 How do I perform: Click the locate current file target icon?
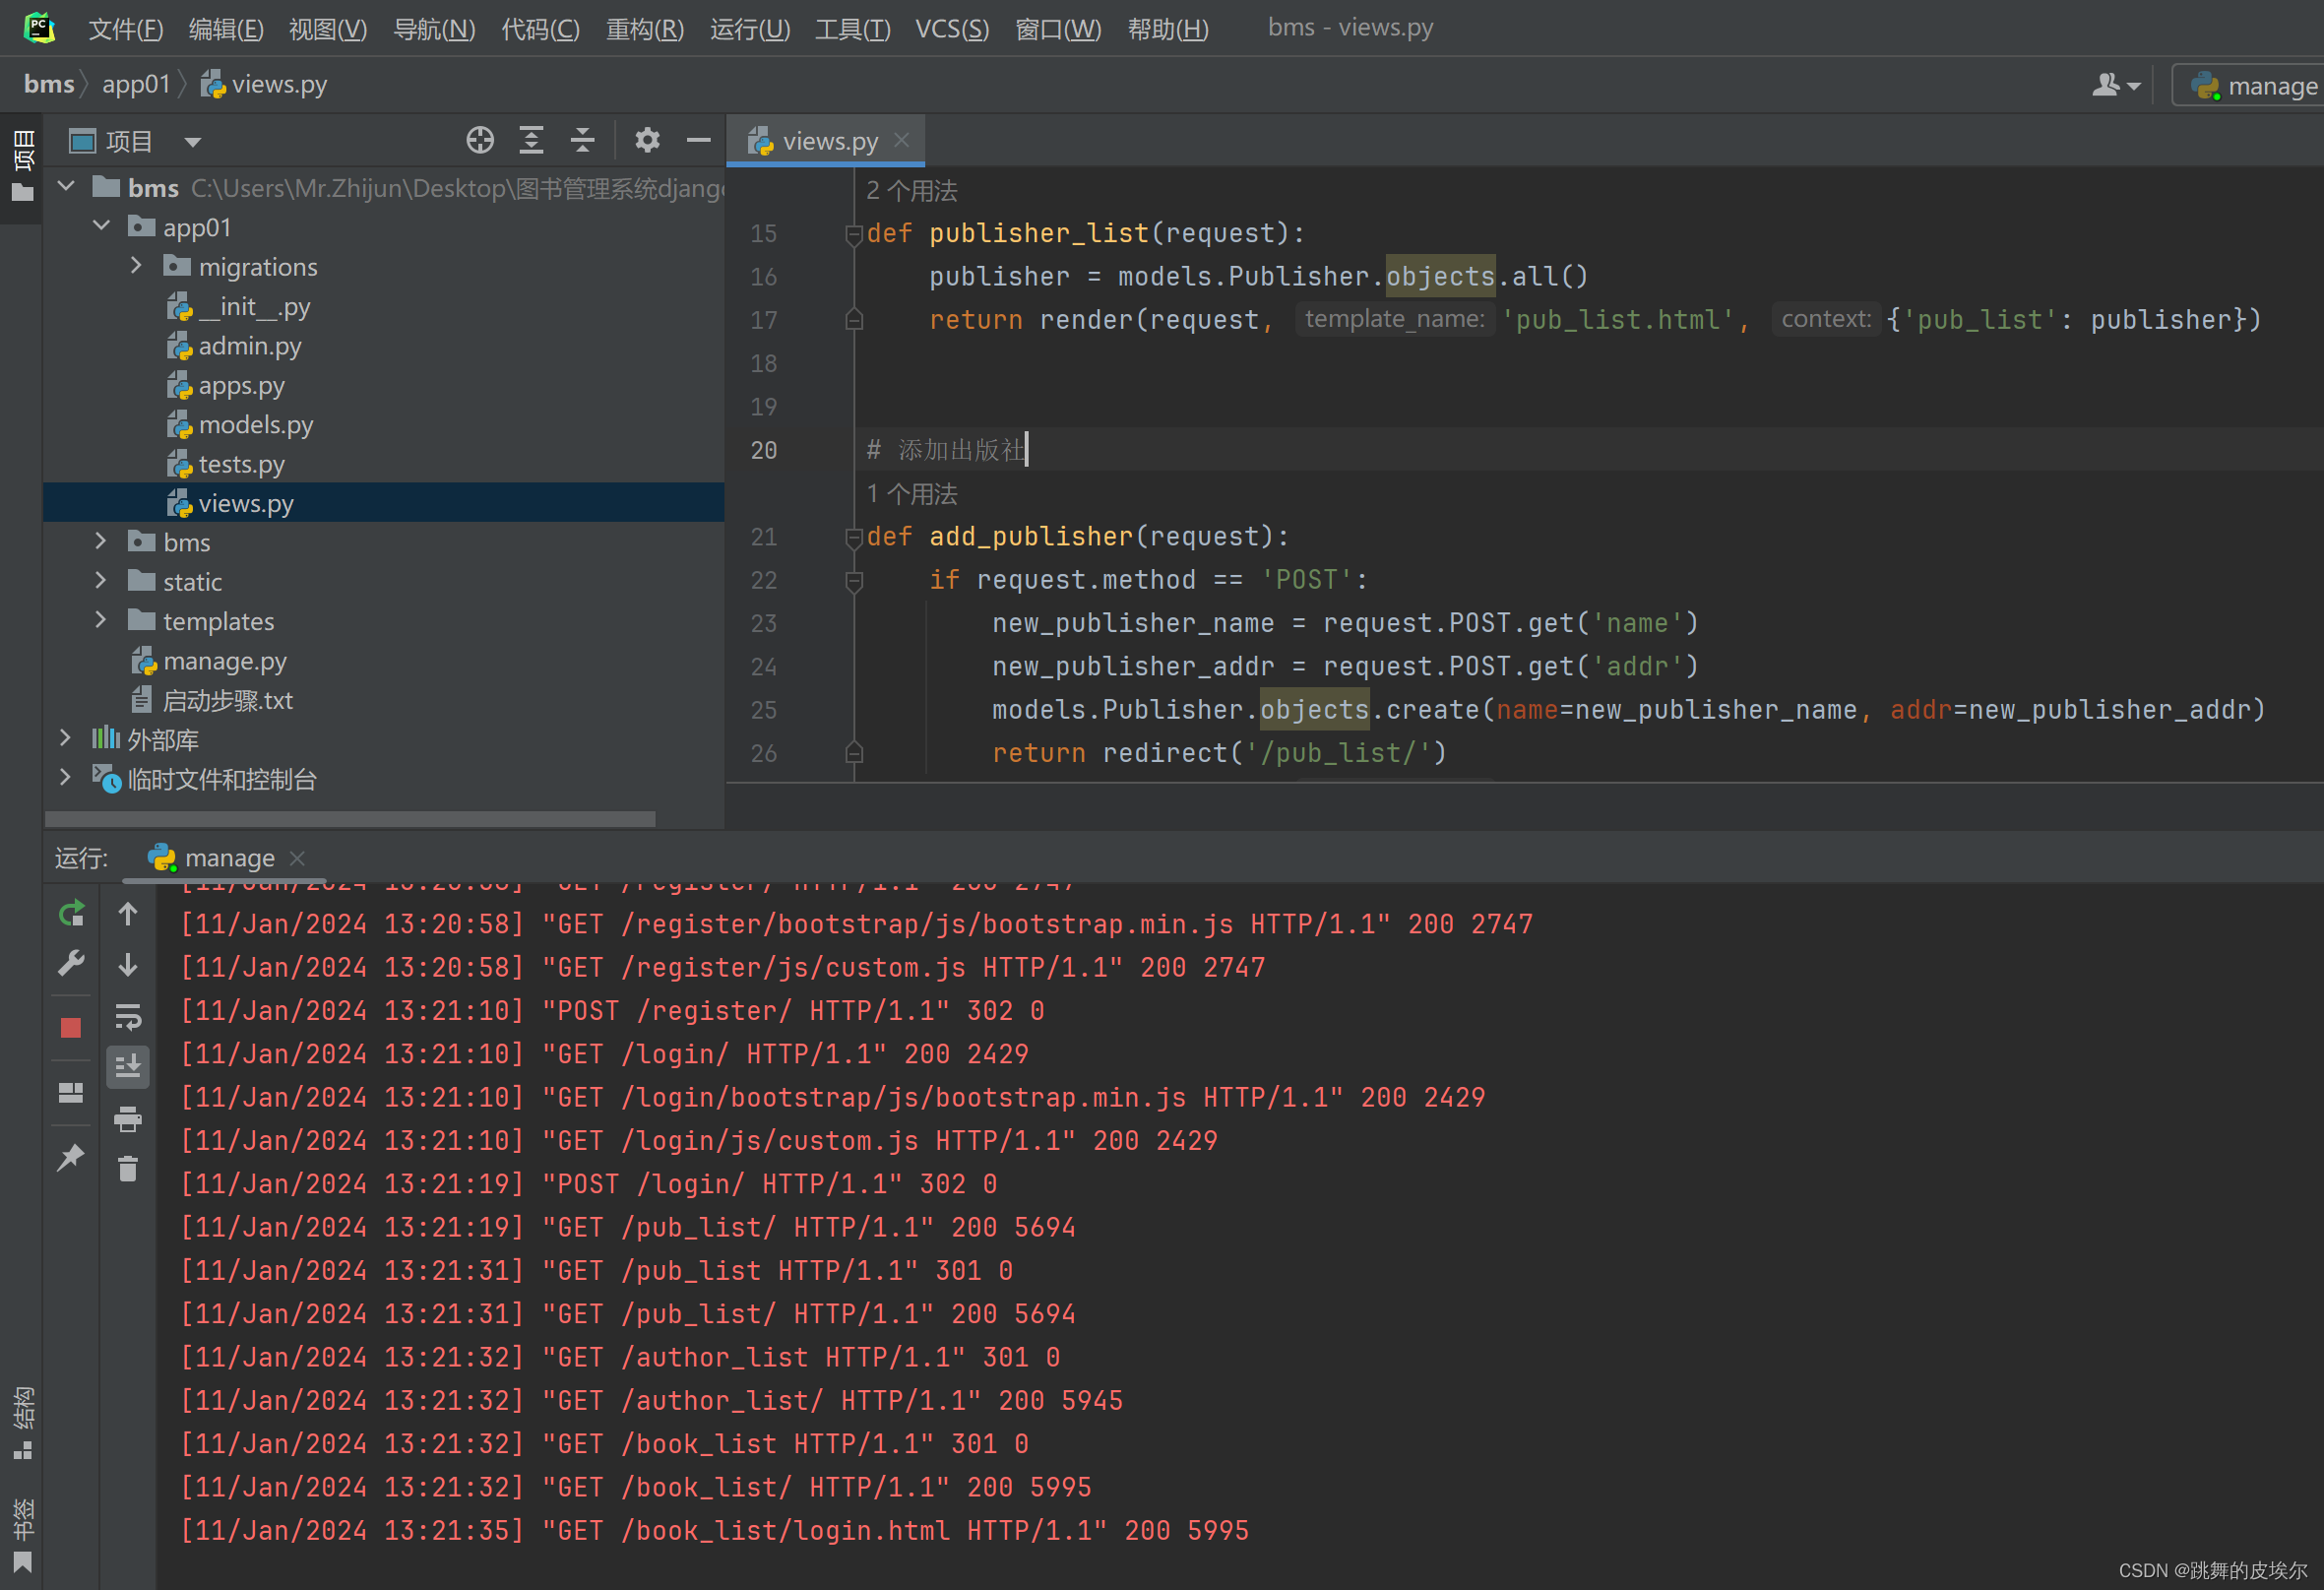point(480,141)
